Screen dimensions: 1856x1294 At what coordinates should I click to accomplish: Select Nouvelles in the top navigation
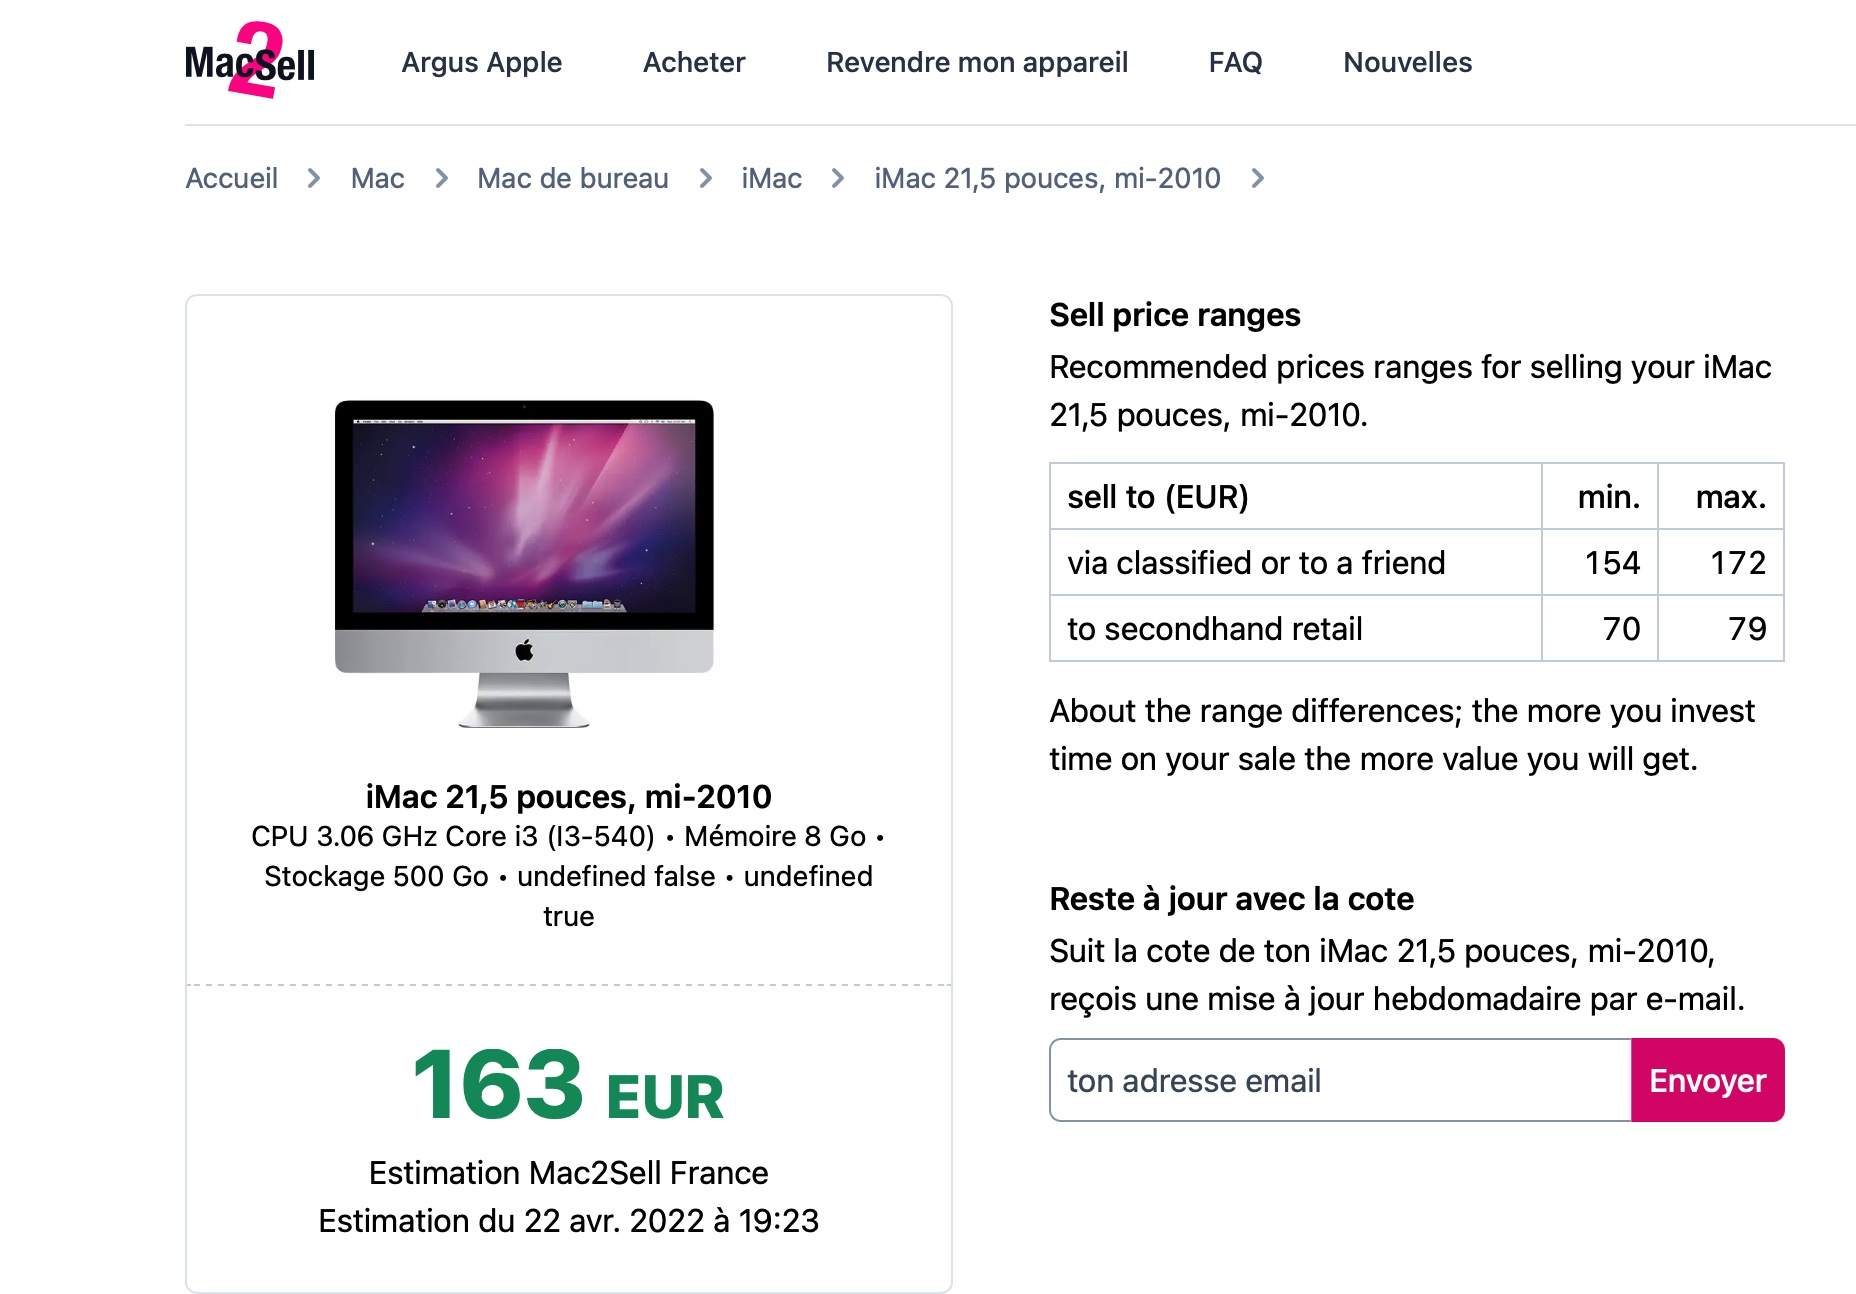1407,62
